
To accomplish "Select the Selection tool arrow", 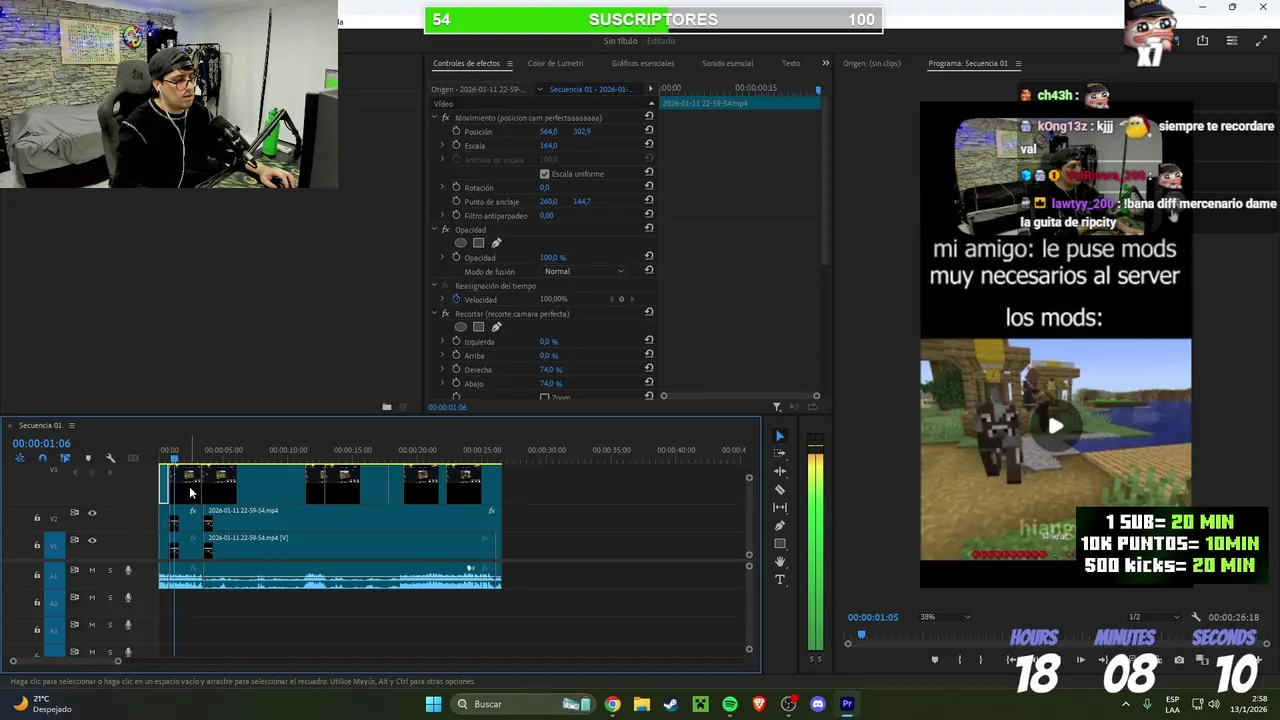I will point(780,436).
